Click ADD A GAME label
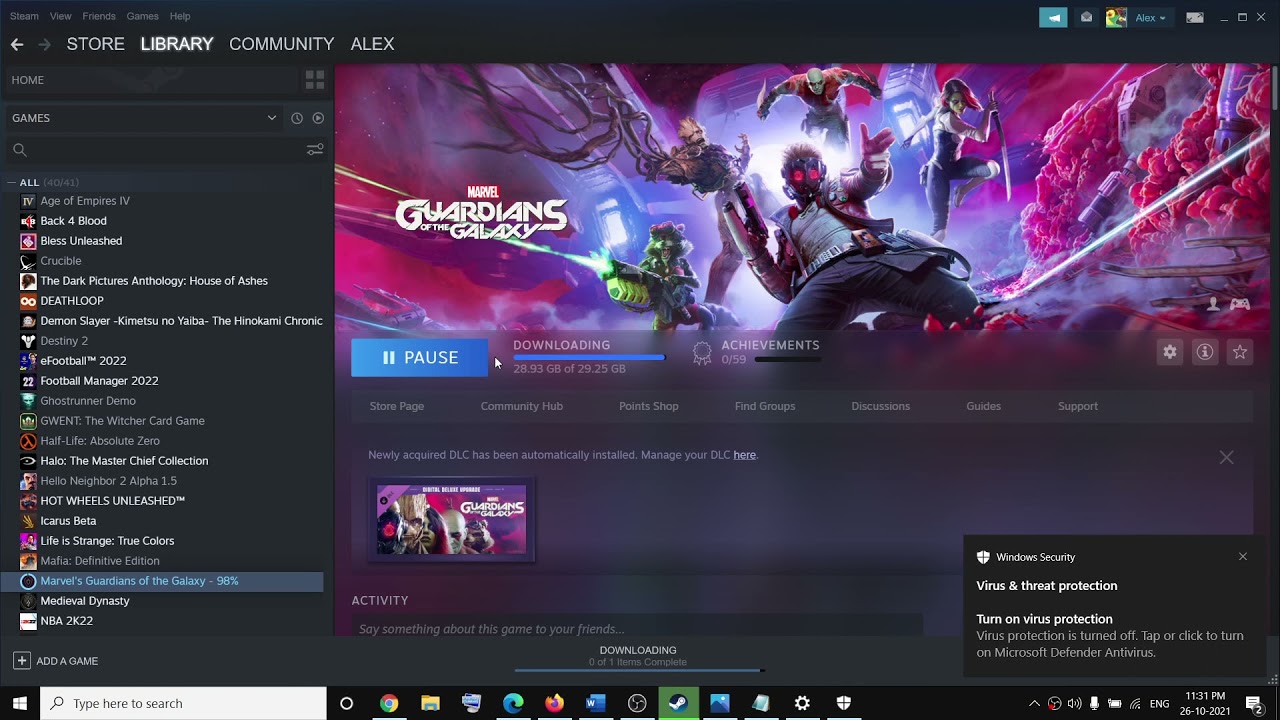1280x720 pixels. tap(67, 661)
